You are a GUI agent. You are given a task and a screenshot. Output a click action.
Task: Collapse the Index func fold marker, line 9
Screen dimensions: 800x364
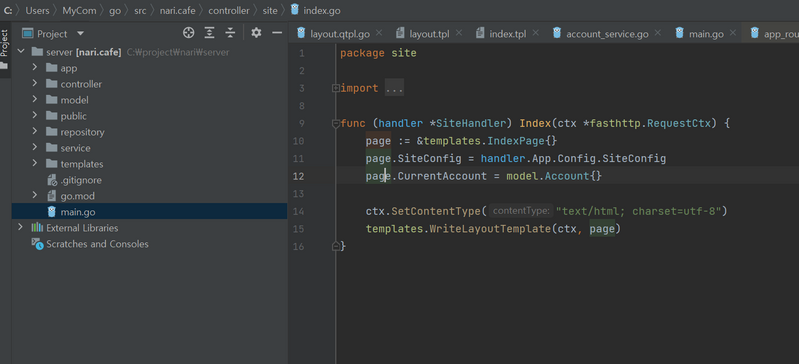[335, 124]
